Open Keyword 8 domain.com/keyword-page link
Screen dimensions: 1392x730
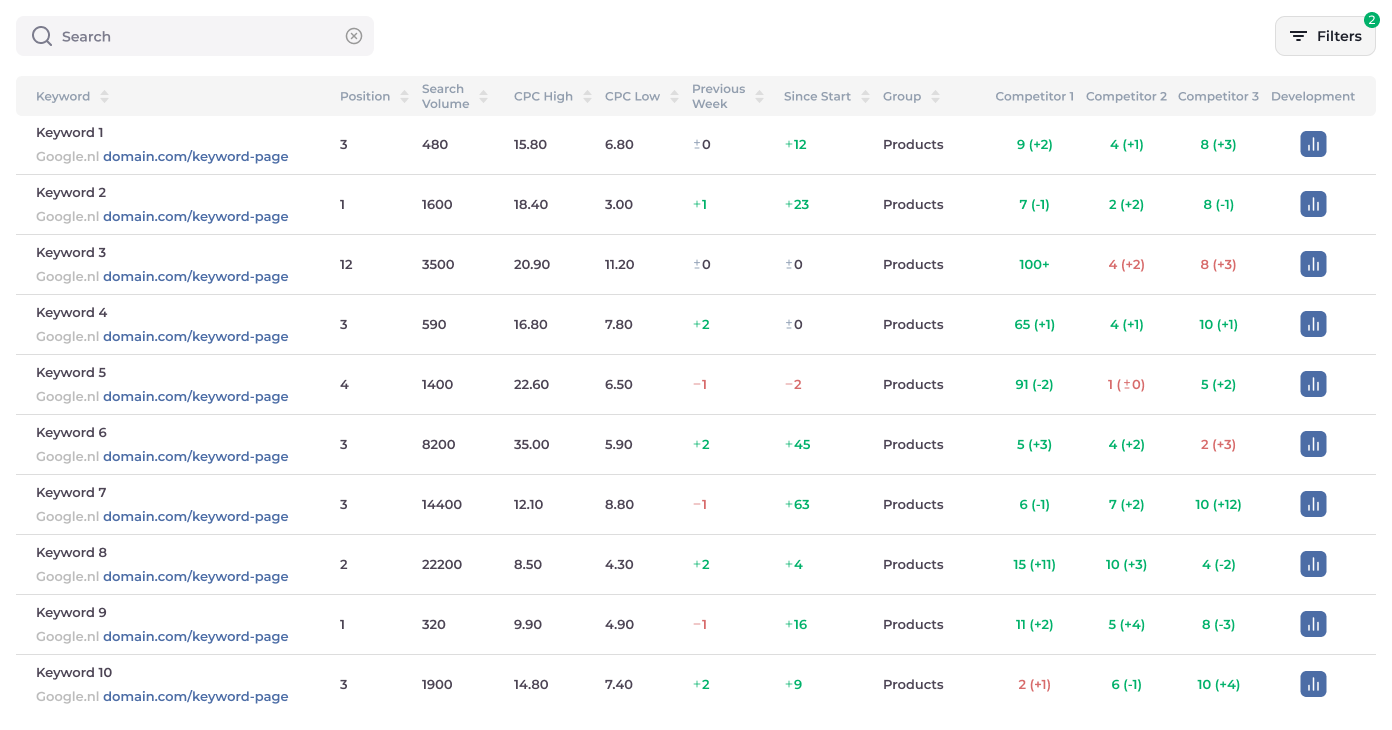coord(195,577)
